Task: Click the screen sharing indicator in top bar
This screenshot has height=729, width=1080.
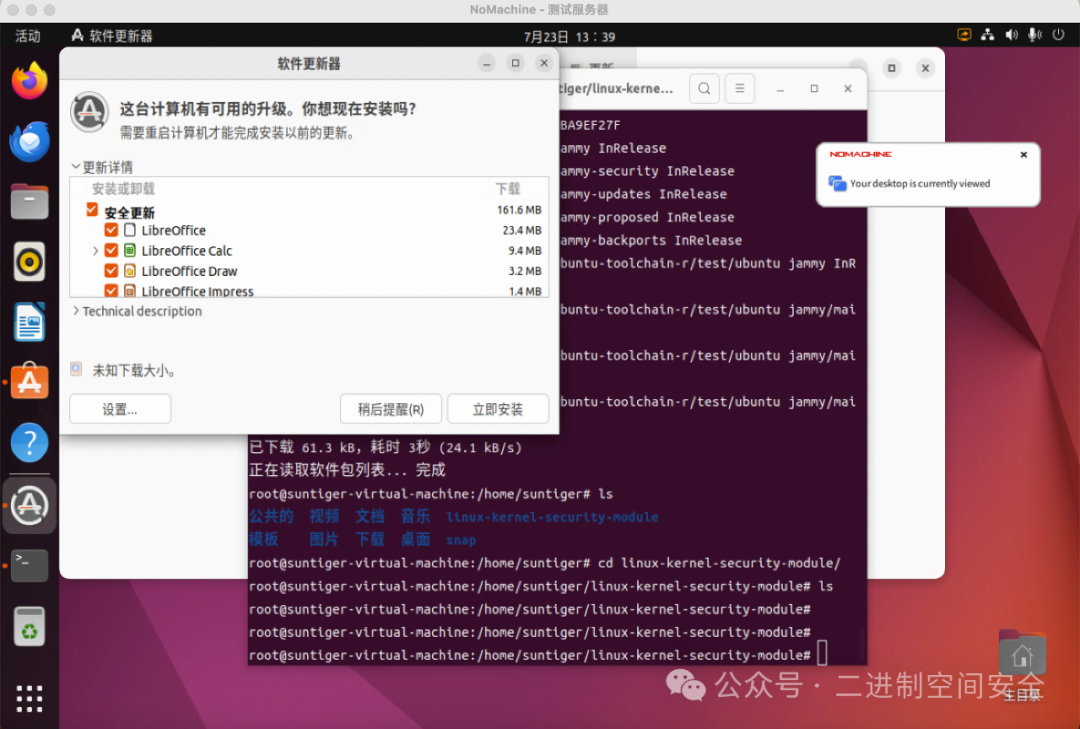Action: (964, 35)
